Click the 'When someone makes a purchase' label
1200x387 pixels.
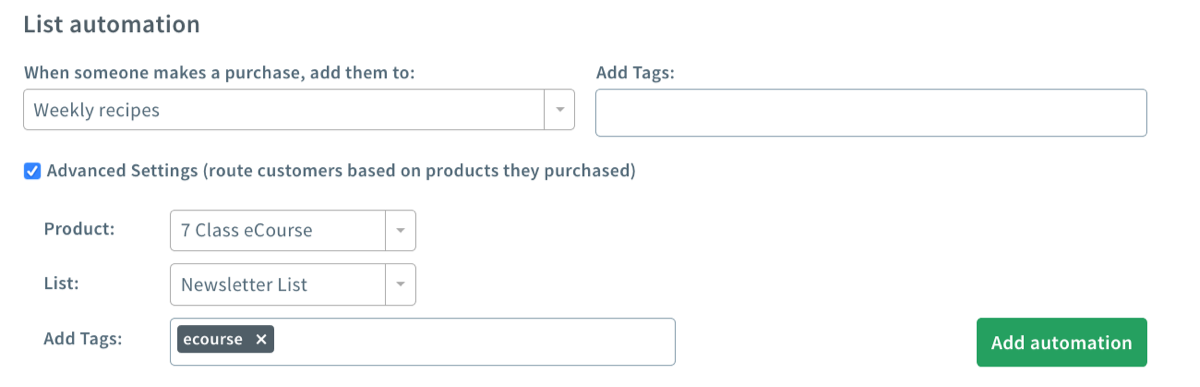coord(219,73)
